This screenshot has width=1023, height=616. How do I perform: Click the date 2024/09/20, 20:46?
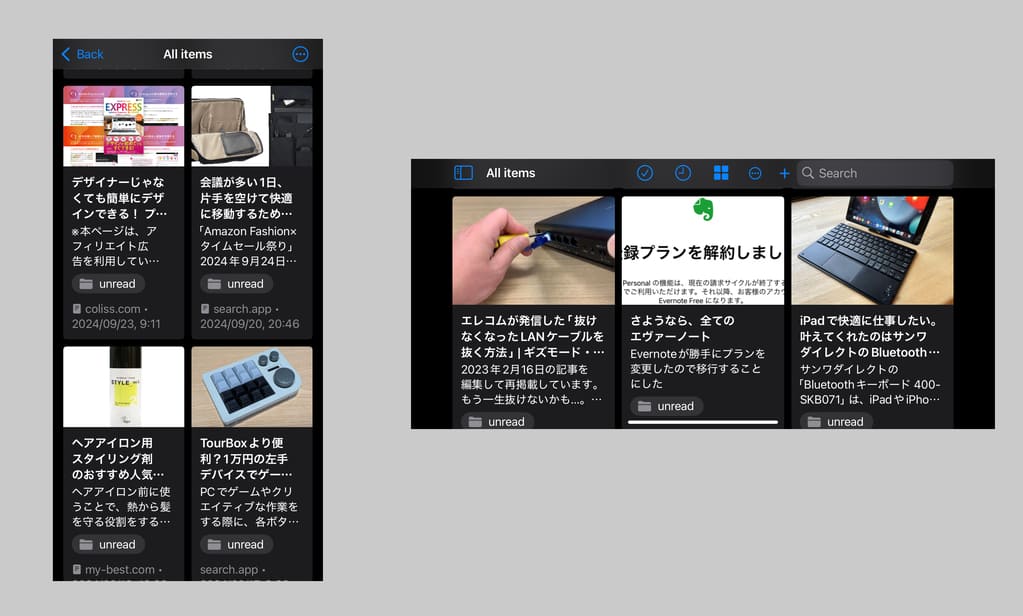click(250, 324)
